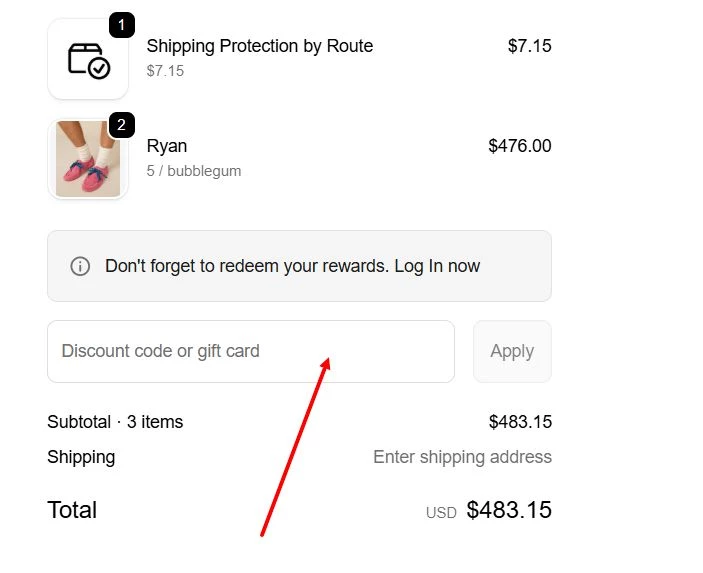This screenshot has width=703, height=573.
Task: Click the $7.15 price at right
Action: pyautogui.click(x=529, y=46)
